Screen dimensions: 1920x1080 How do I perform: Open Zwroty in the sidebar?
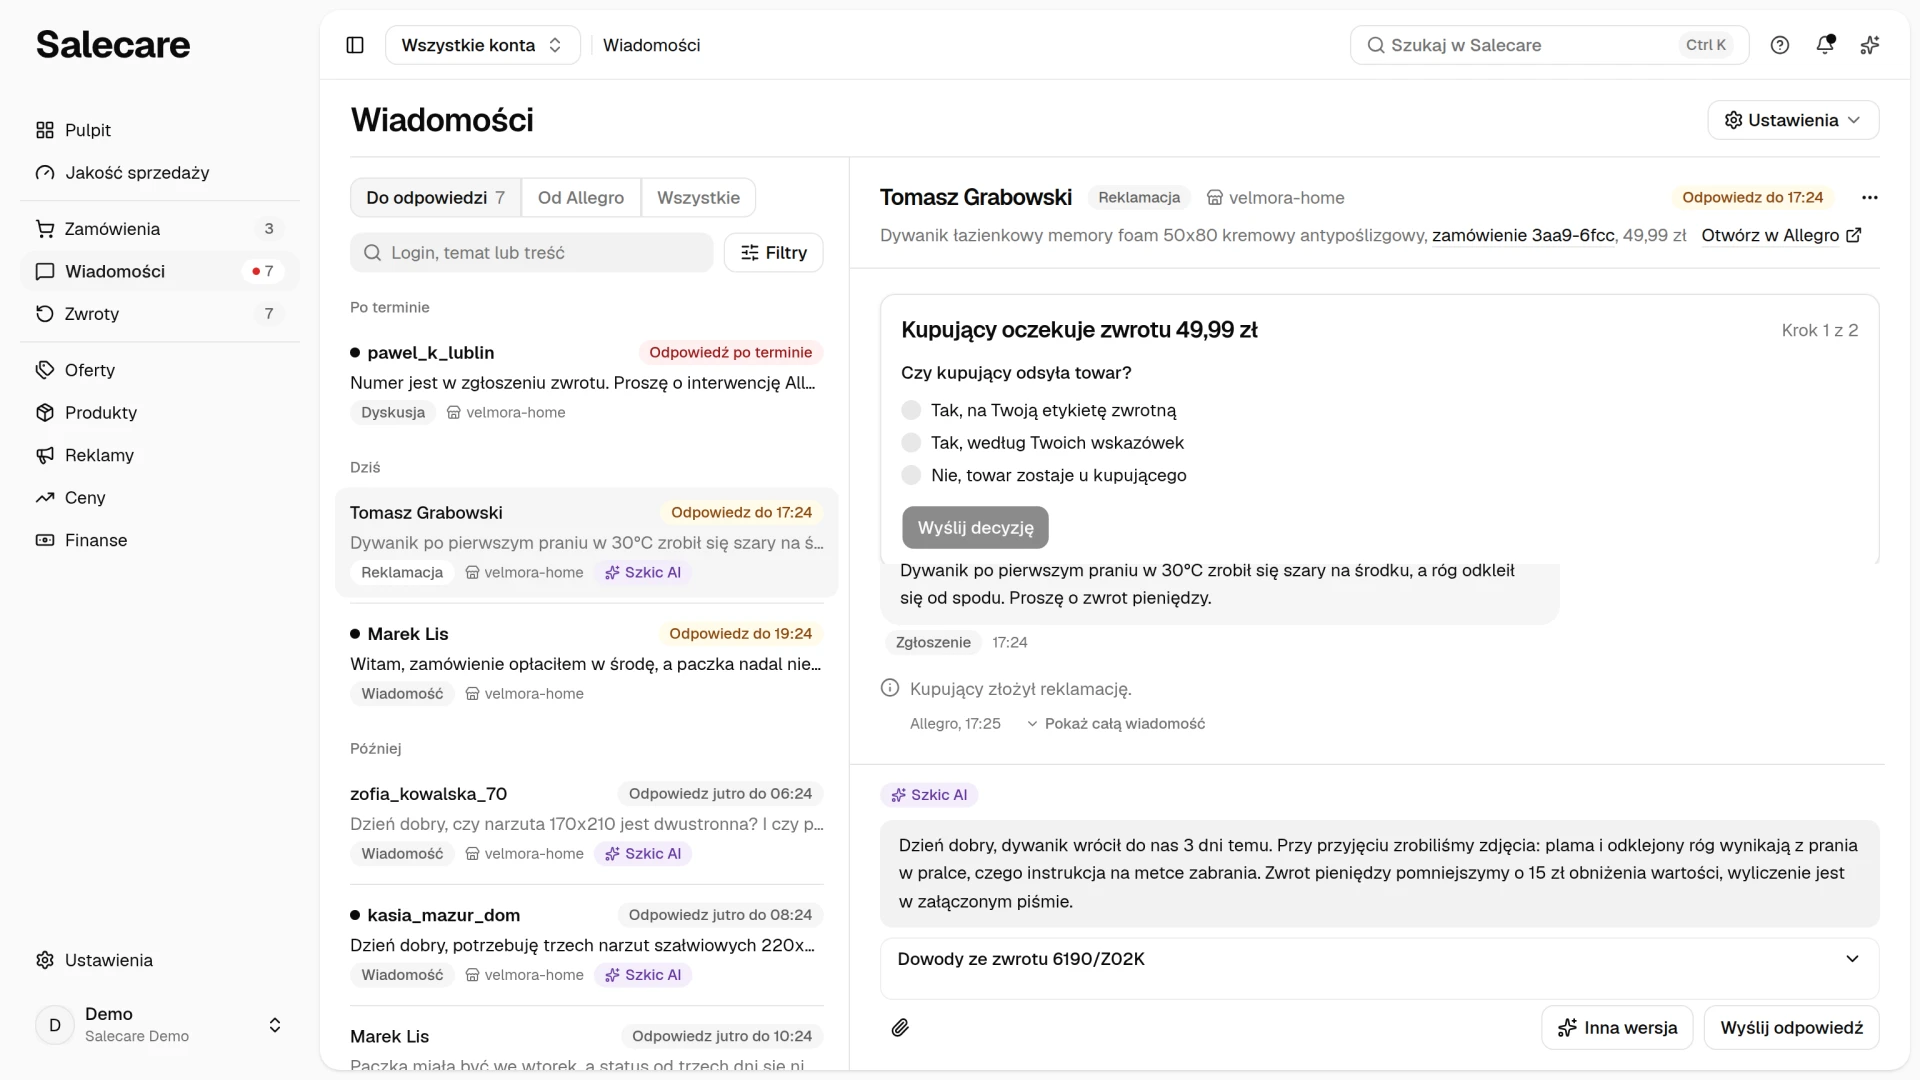[x=160, y=314]
